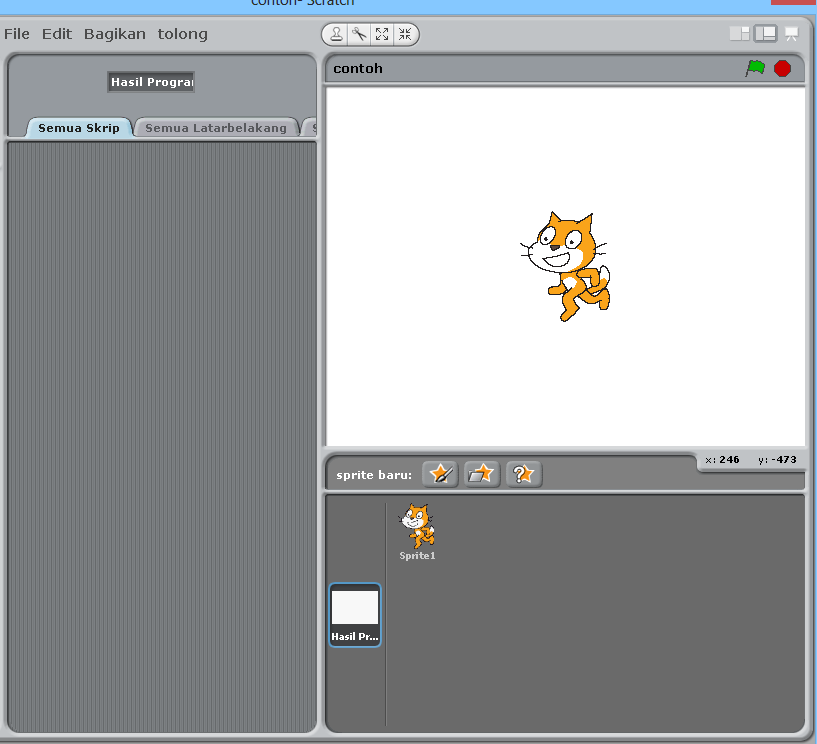Switch to full stage view mode
The image size is (817, 744).
765,34
